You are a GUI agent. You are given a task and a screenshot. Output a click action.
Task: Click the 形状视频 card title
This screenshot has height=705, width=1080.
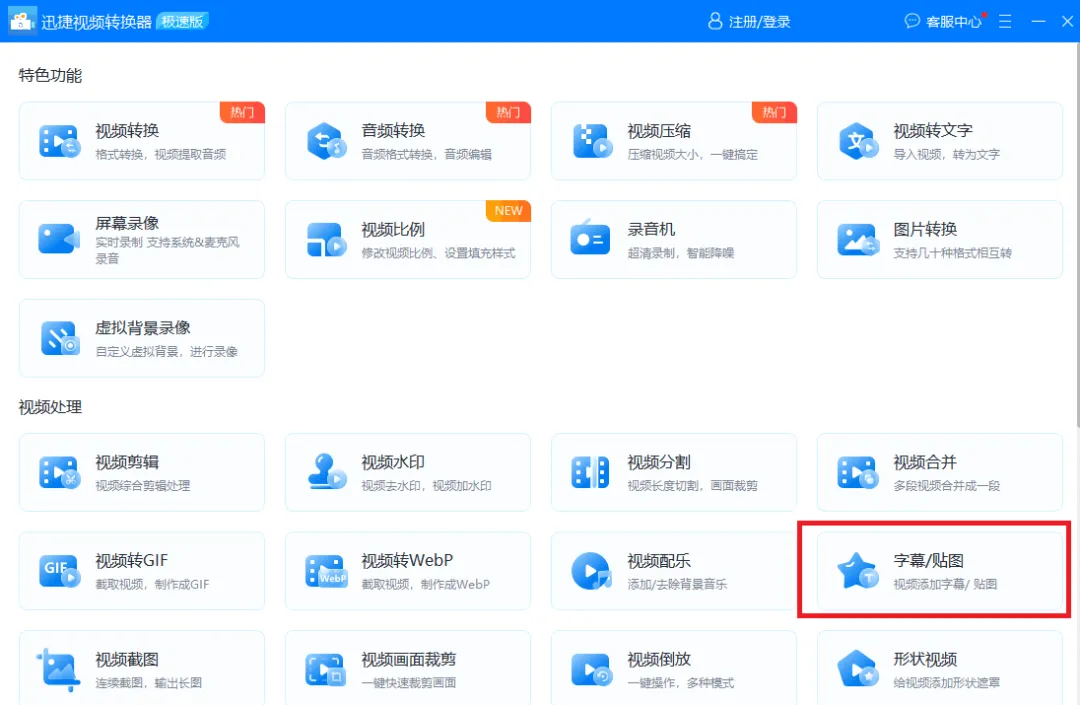pos(925,660)
